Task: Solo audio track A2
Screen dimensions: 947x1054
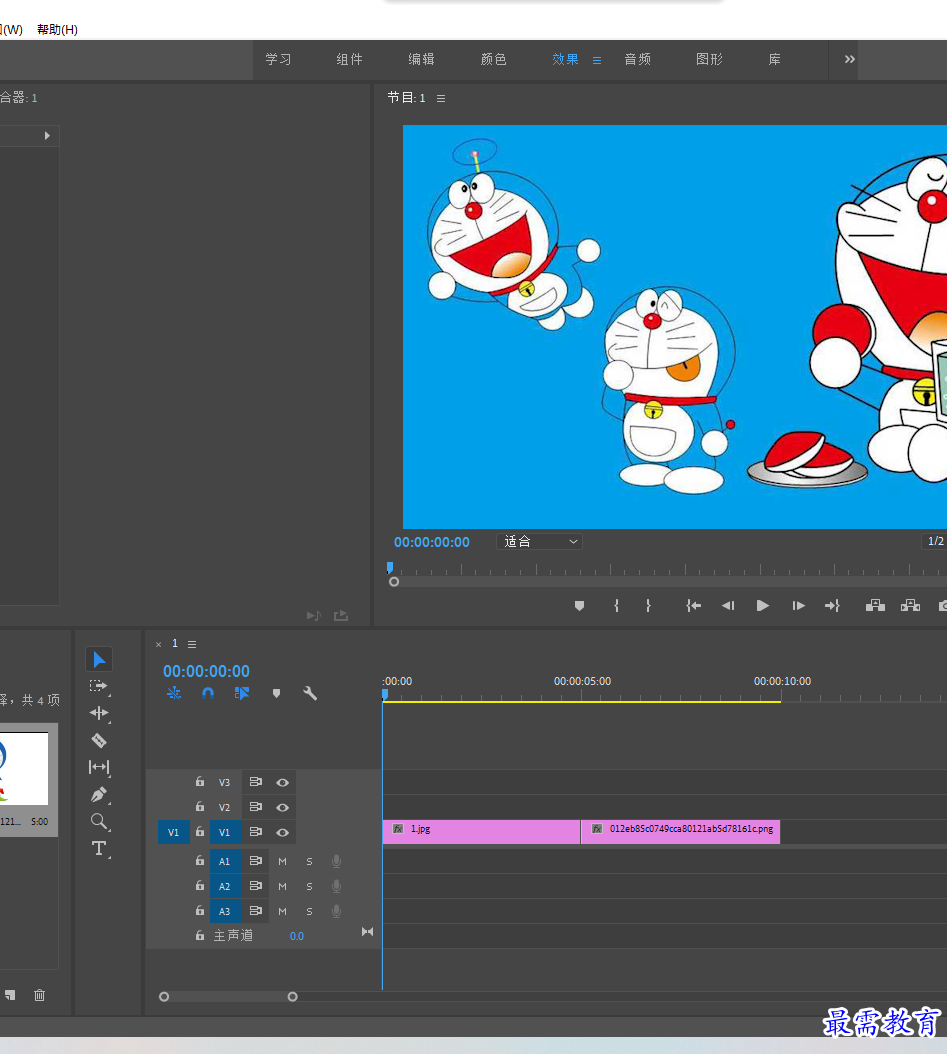Action: point(309,886)
